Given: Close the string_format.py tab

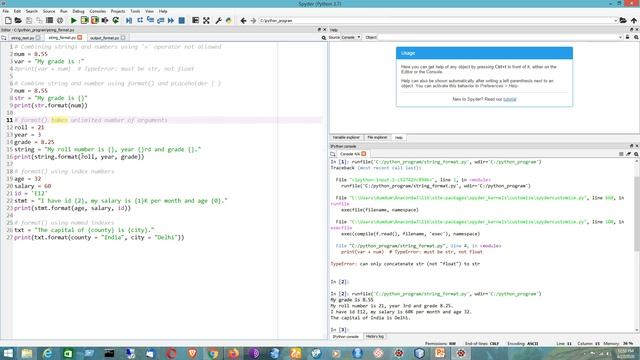Looking at the screenshot, I should coord(80,38).
